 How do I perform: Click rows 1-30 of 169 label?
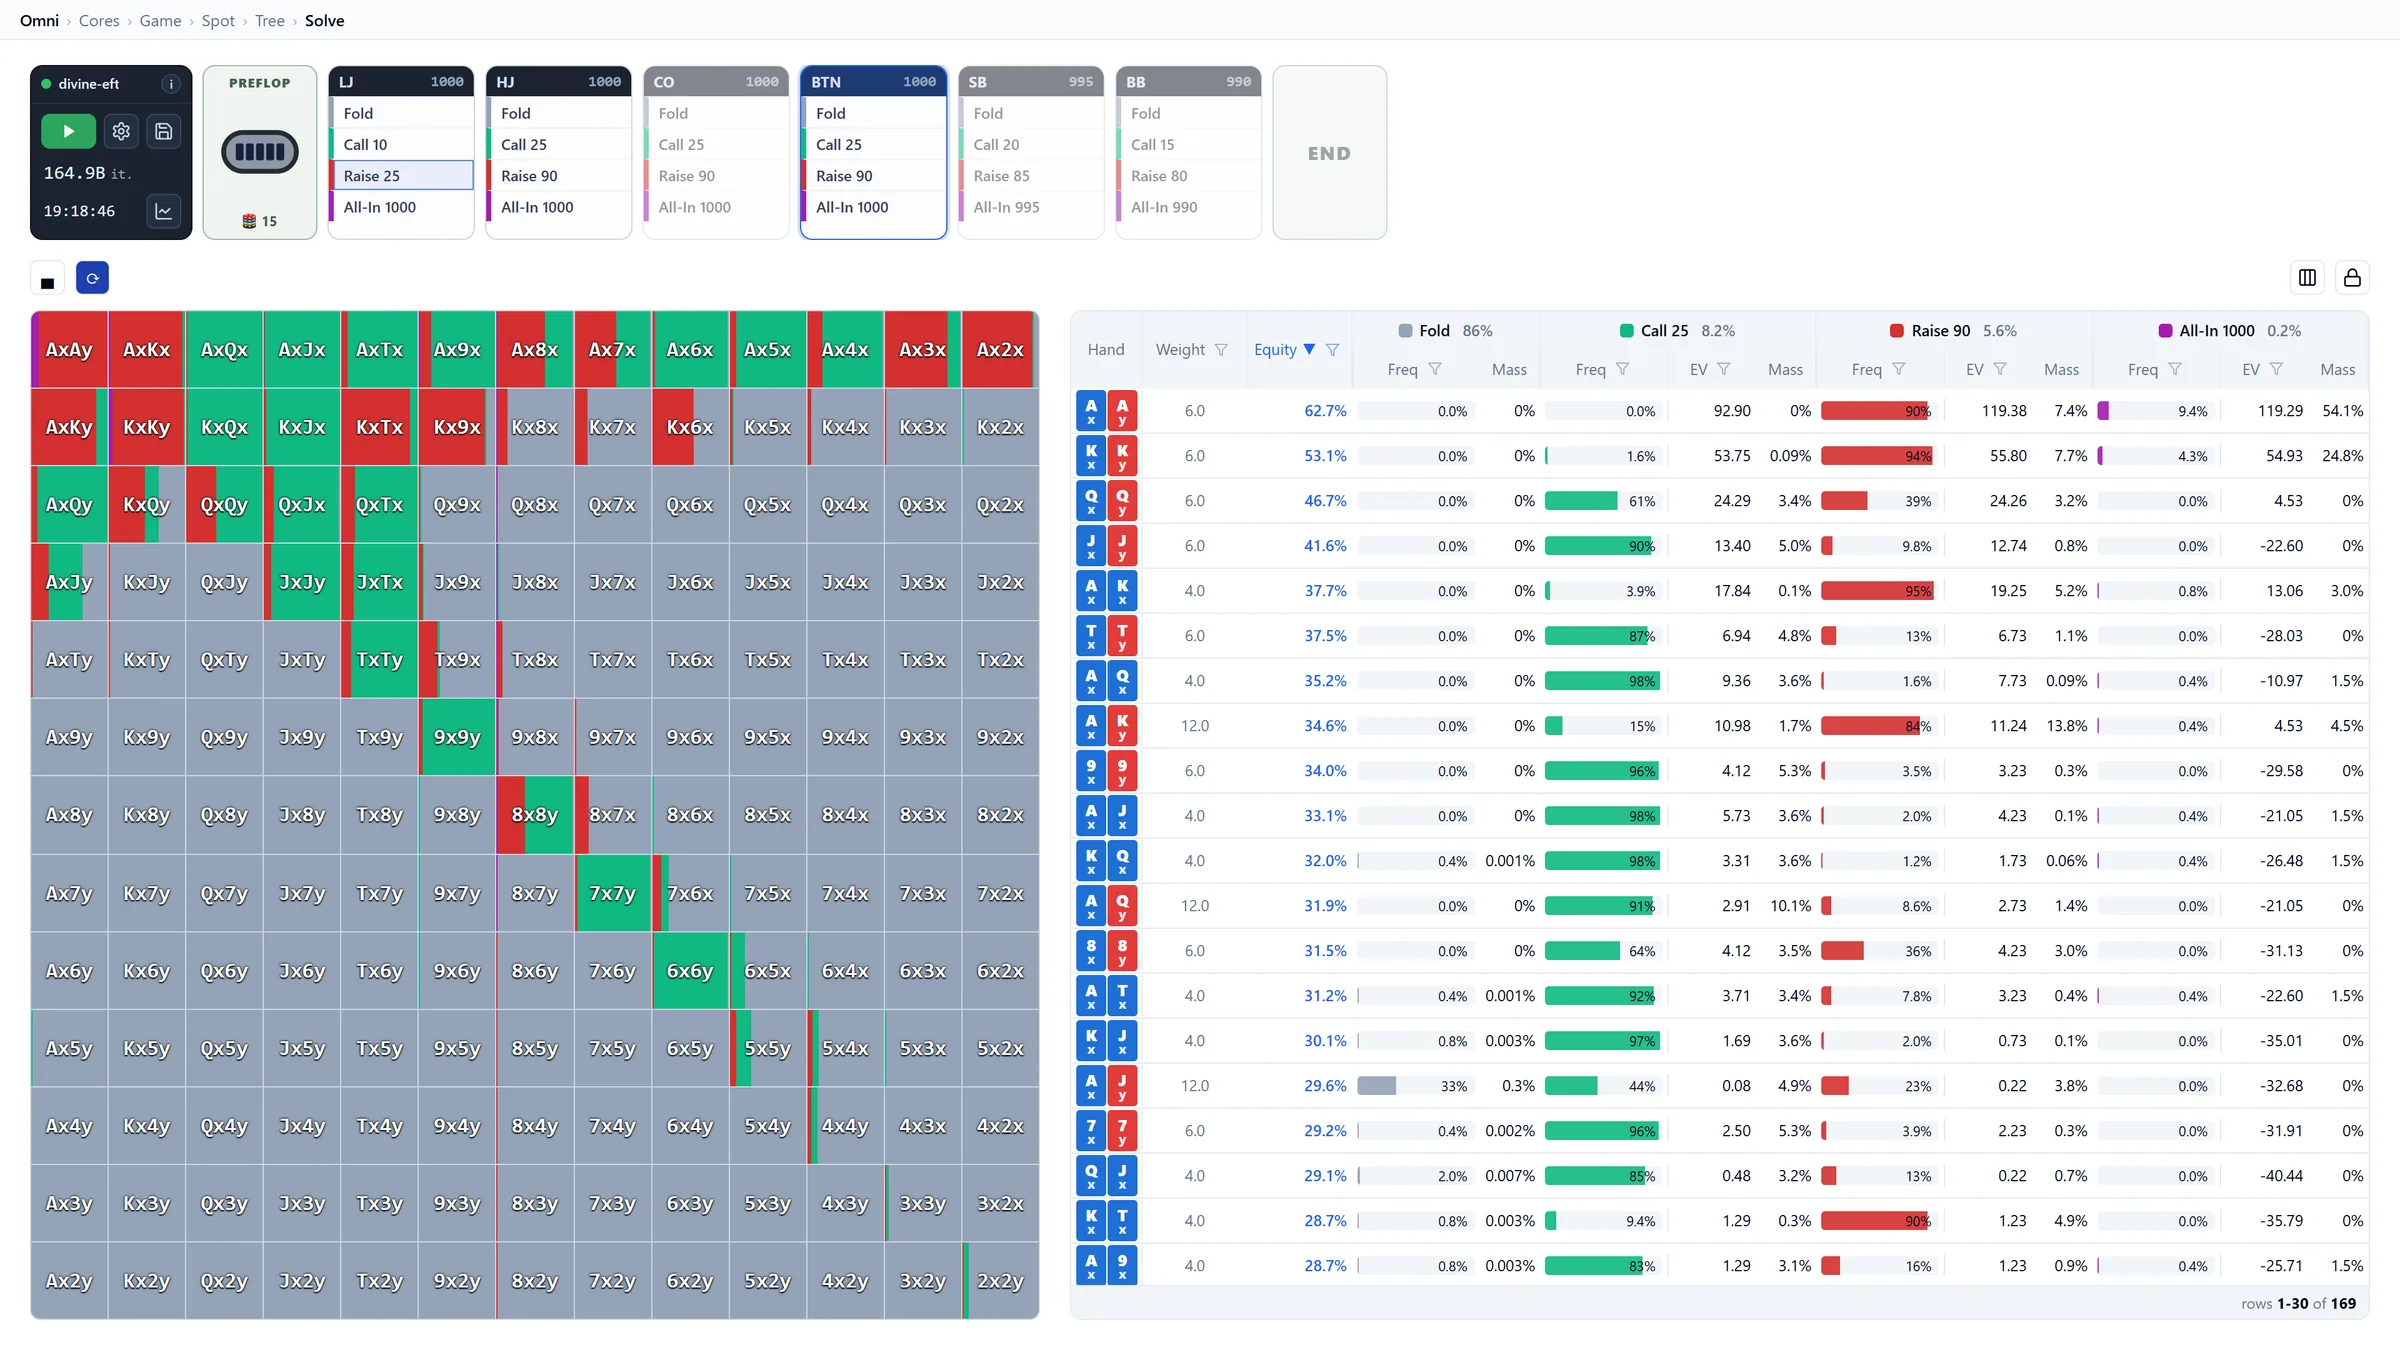[2298, 1303]
